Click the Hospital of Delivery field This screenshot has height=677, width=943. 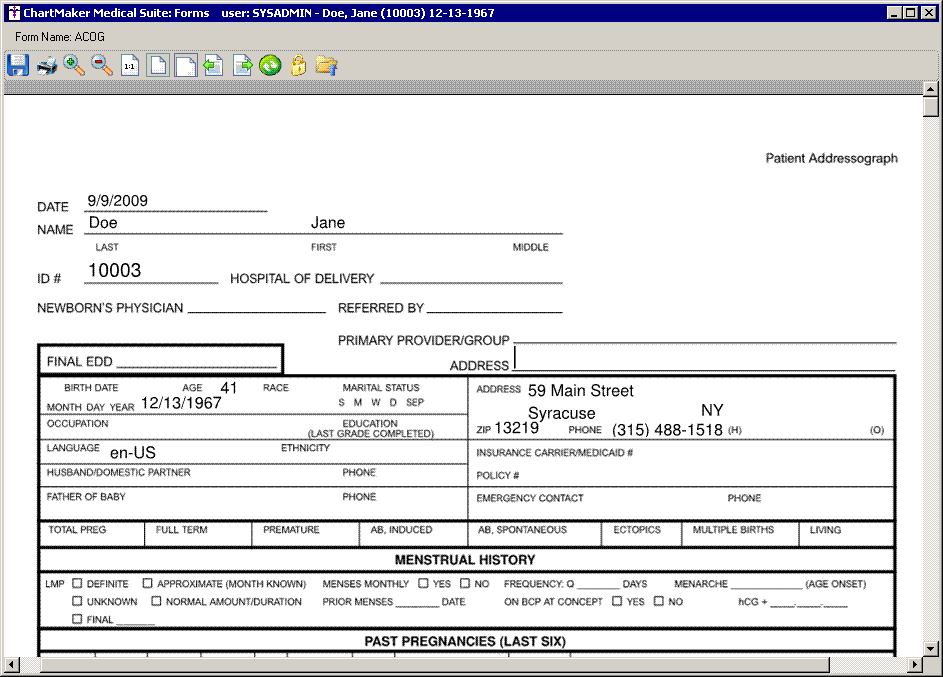click(470, 277)
